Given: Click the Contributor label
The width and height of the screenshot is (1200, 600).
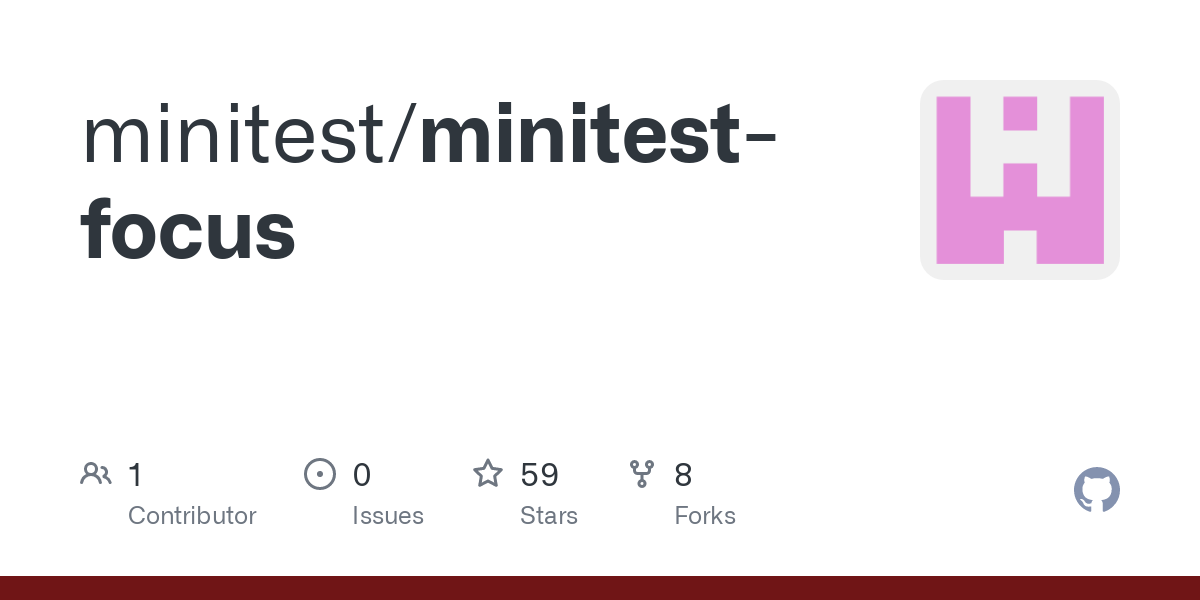Looking at the screenshot, I should click(x=192, y=516).
